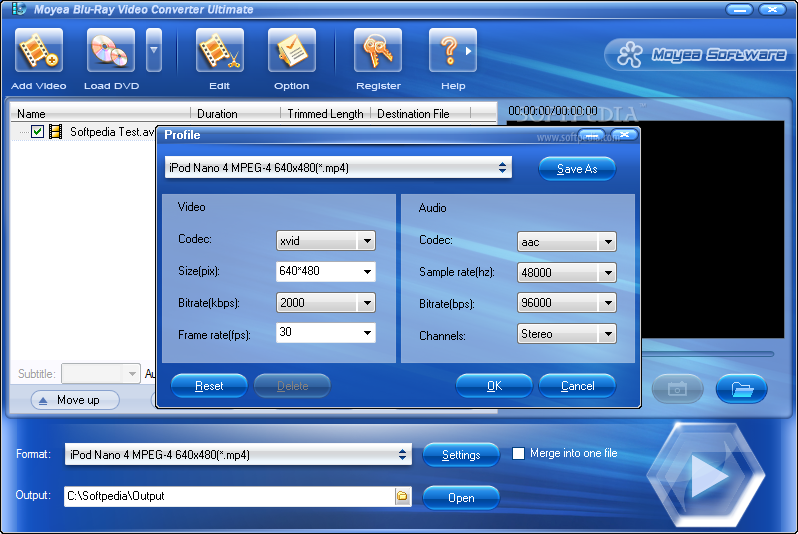Uncheck the Softpedia Test.avi checkbox
Image resolution: width=798 pixels, height=534 pixels.
point(37,132)
